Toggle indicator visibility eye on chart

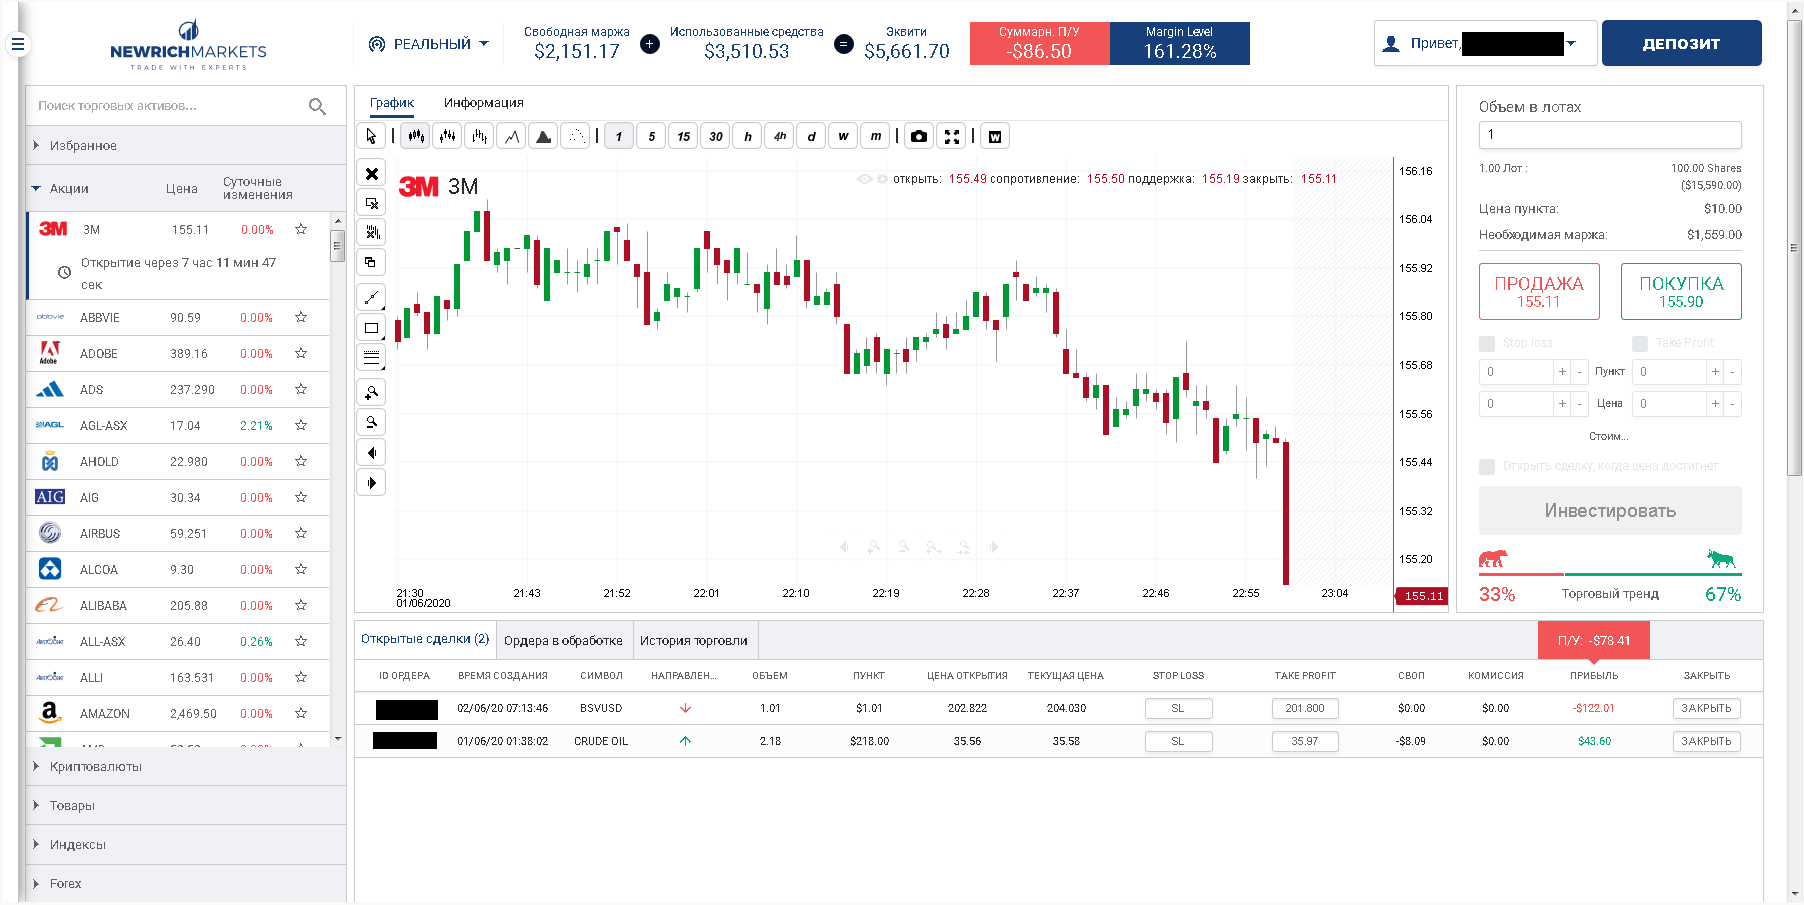tap(865, 179)
